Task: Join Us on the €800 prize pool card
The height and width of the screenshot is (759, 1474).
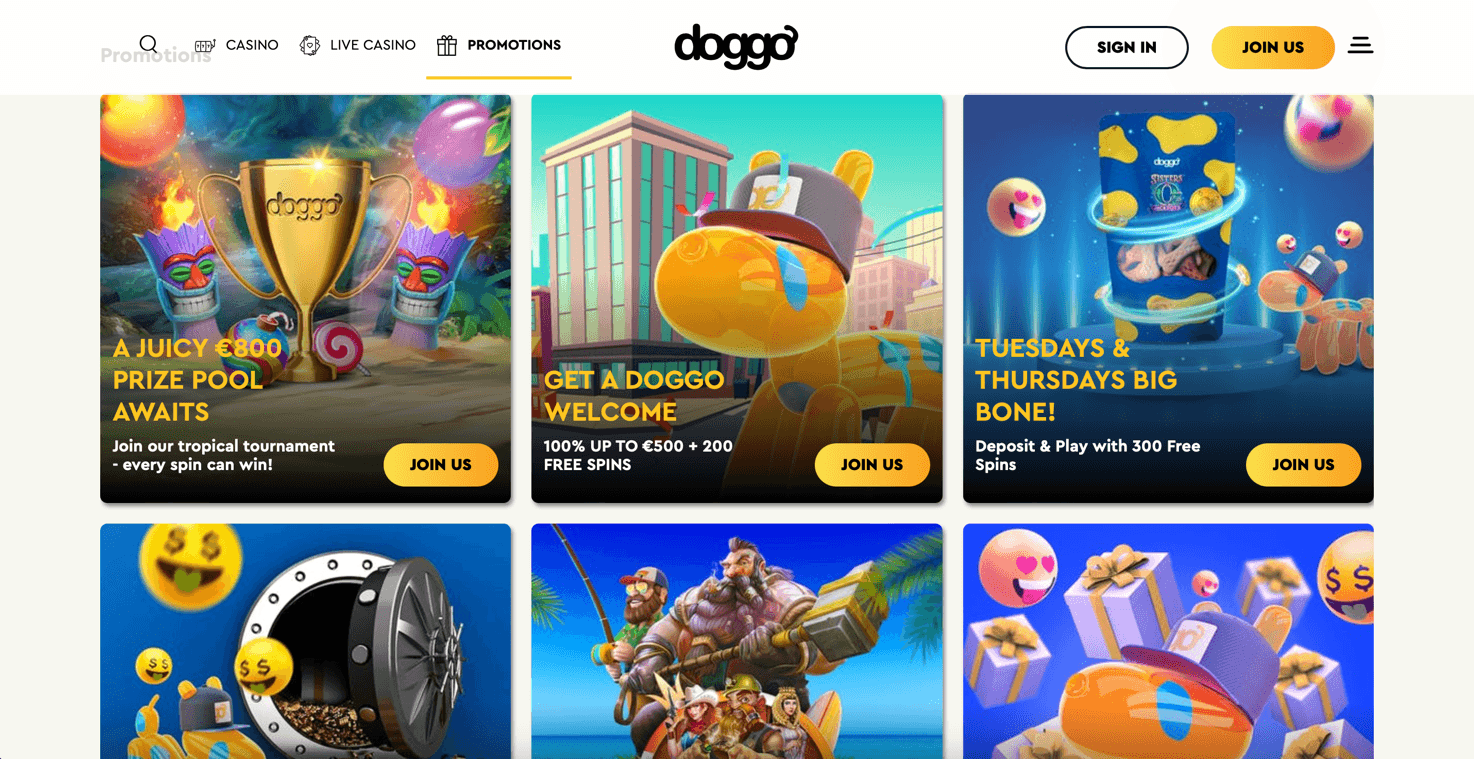Action: 441,465
